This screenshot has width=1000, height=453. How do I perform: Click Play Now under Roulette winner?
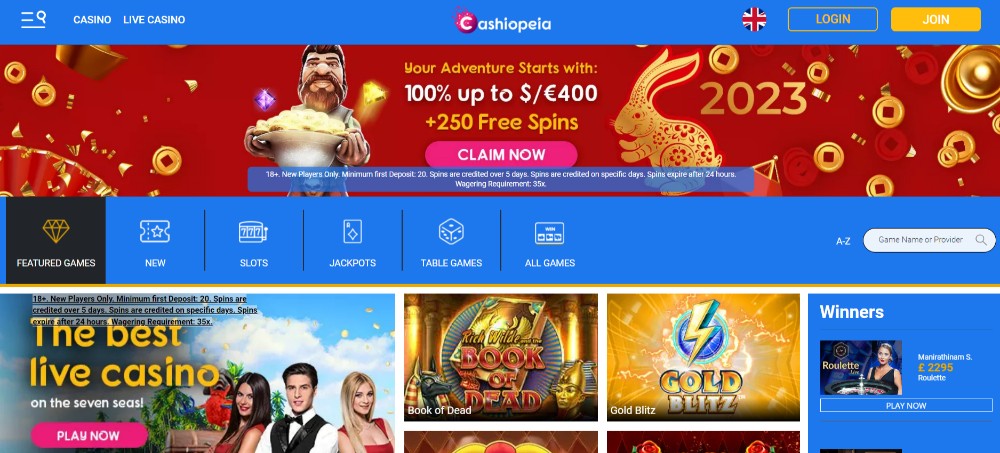[906, 405]
